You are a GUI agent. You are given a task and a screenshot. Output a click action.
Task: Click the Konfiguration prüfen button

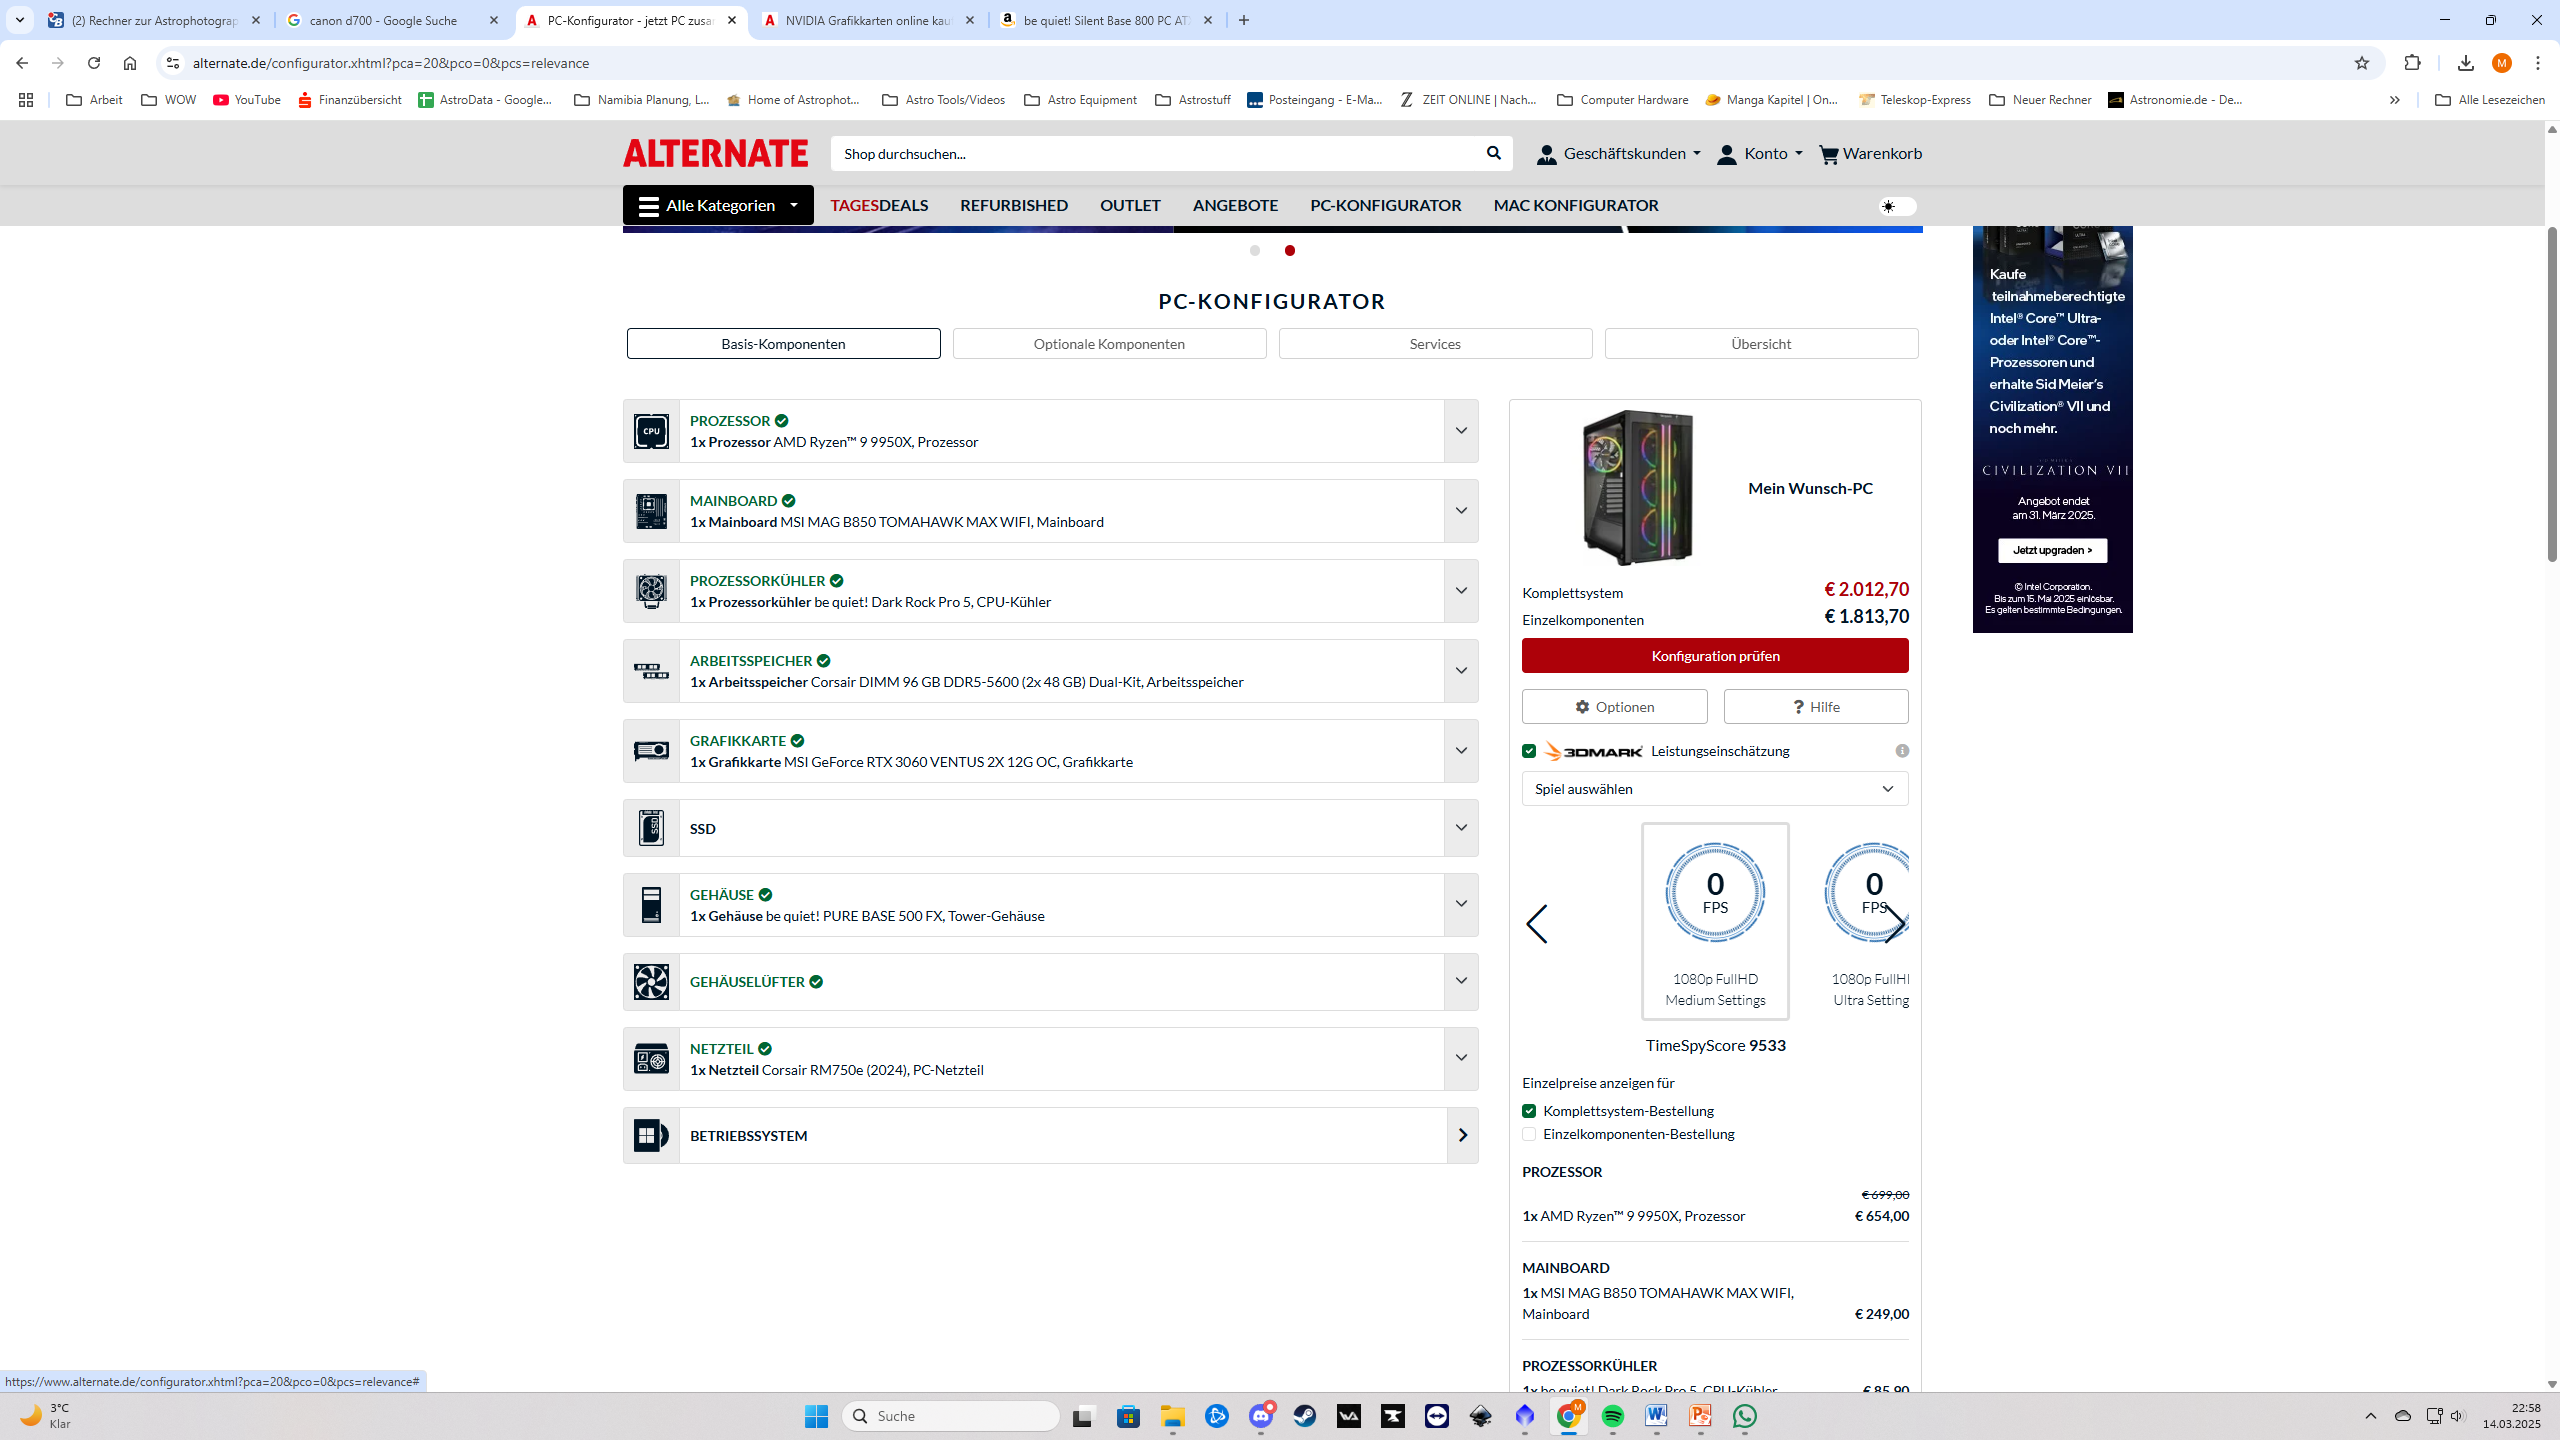1714,655
